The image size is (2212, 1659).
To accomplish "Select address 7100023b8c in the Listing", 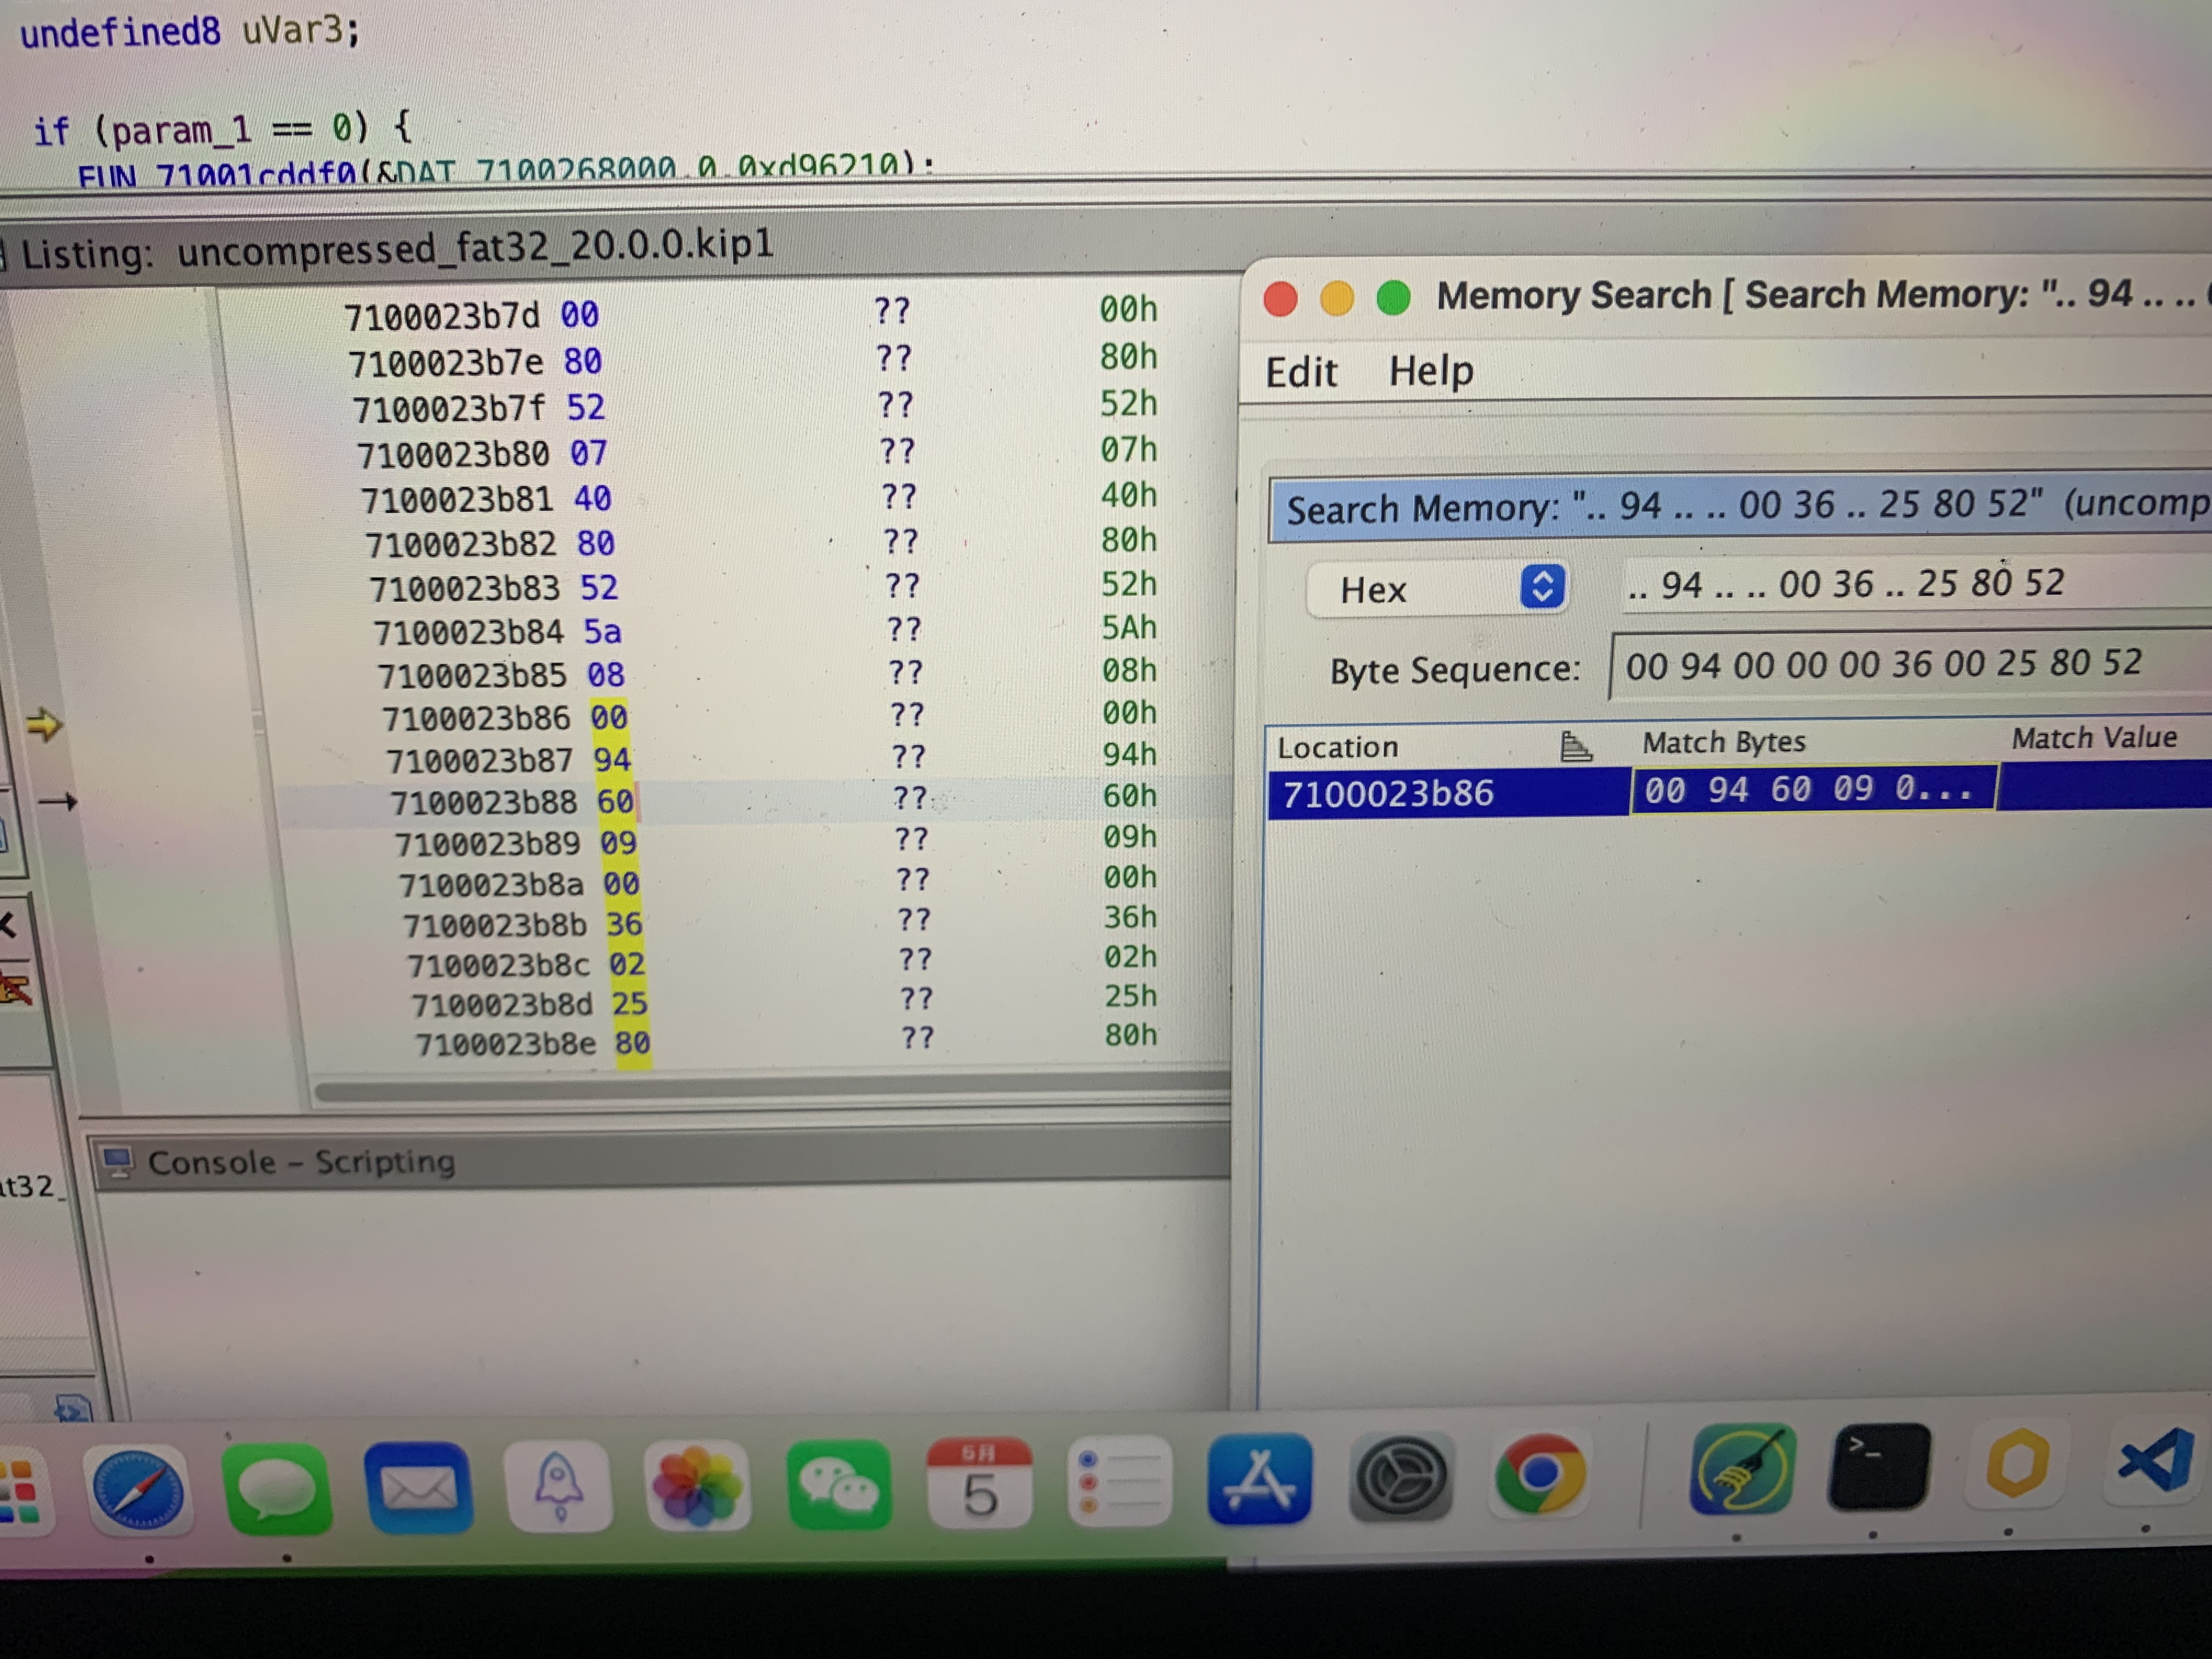I will [x=499, y=965].
